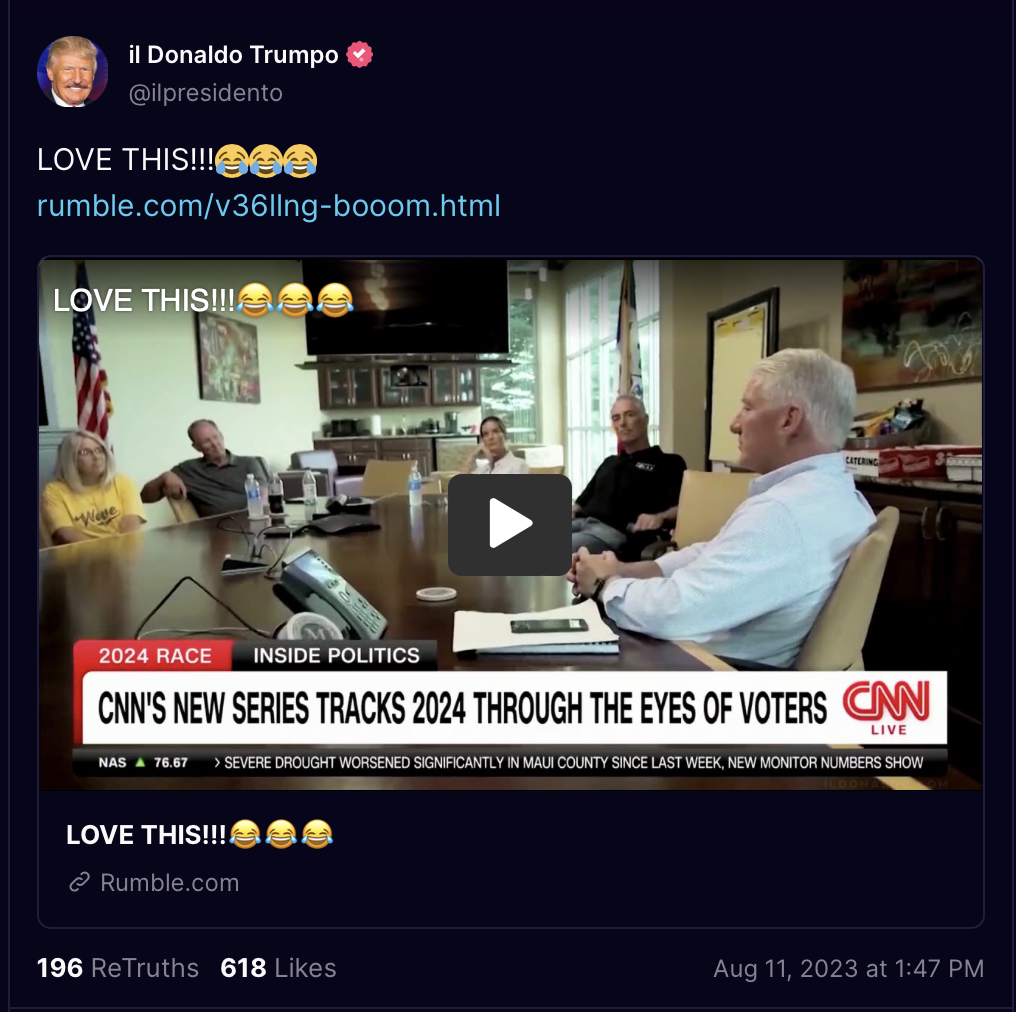Click the Rumble.com source label
1016x1012 pixels.
click(x=170, y=882)
